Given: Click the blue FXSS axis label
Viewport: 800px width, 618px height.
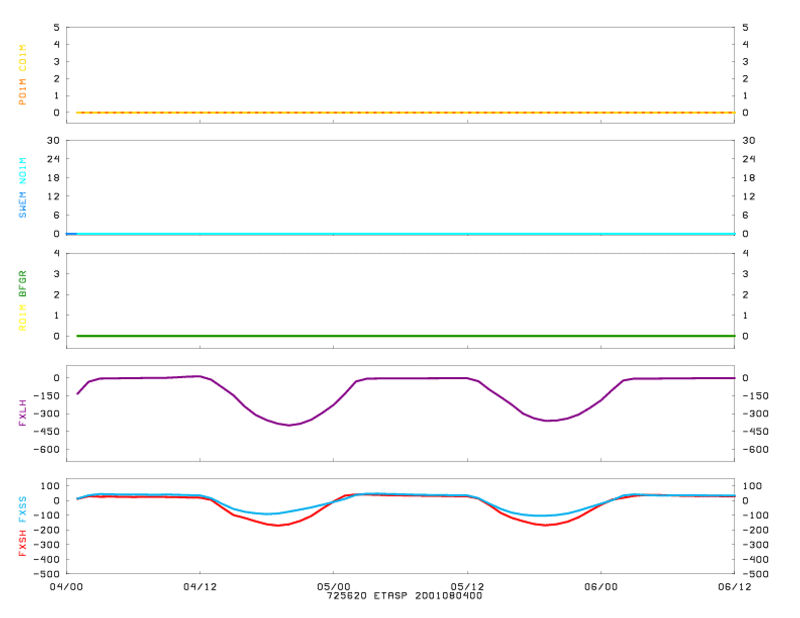Looking at the screenshot, I should coord(22,510).
